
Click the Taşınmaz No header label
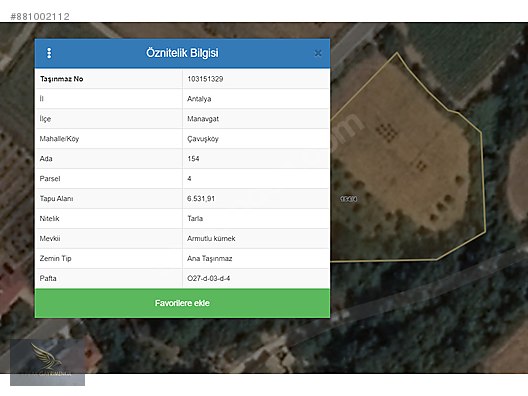coord(62,79)
